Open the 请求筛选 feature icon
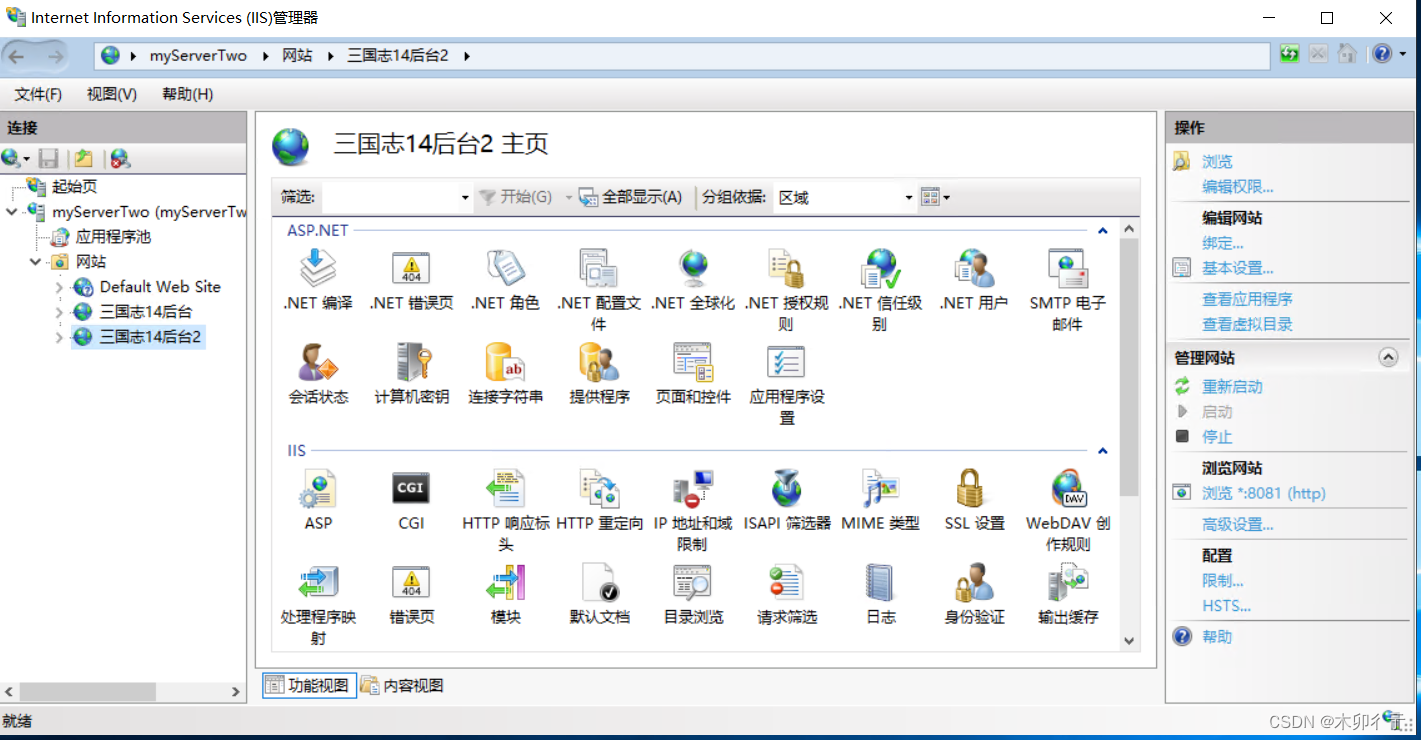Screen dimensions: 1421x740 click(787, 582)
